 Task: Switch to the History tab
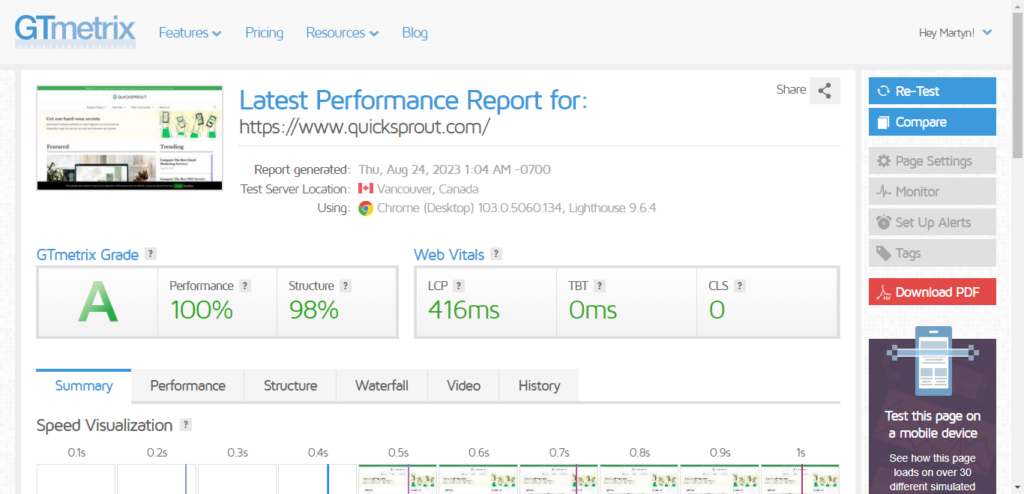(x=539, y=386)
